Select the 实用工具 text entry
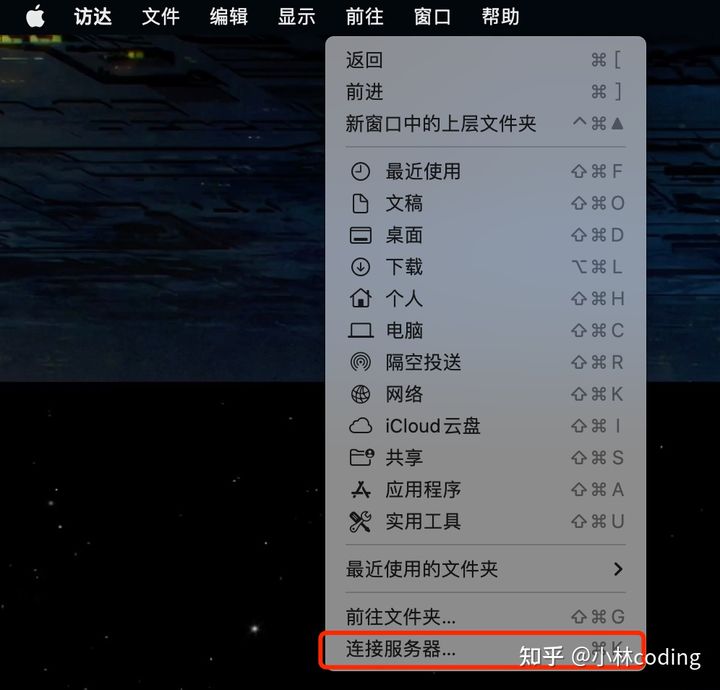Viewport: 720px width, 690px height. [x=423, y=522]
